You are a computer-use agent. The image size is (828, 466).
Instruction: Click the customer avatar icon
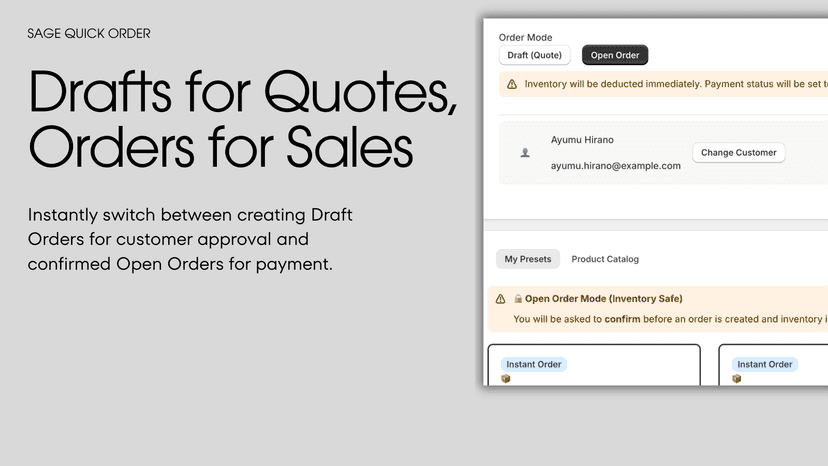525,153
